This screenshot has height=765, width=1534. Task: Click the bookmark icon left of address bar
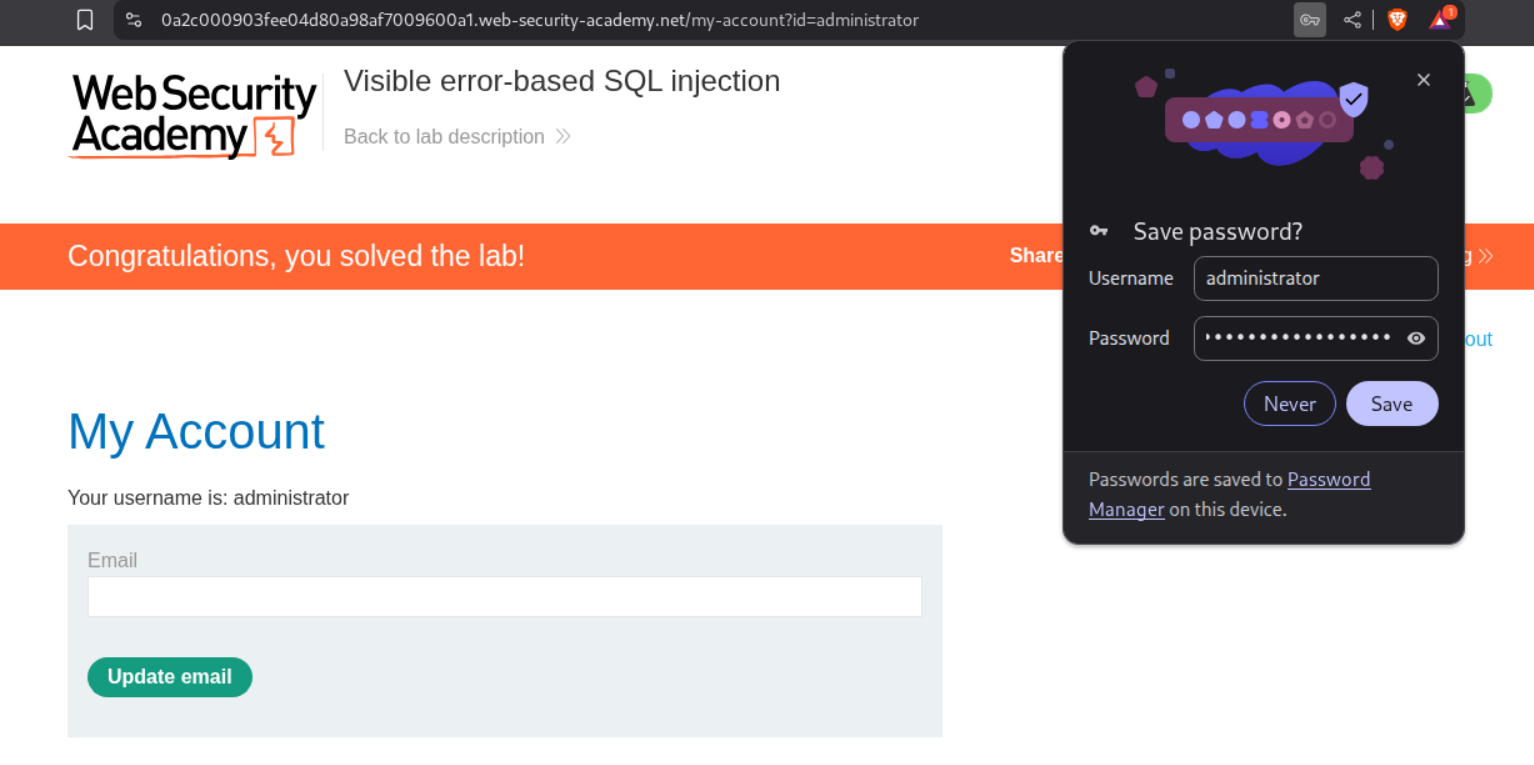pos(85,19)
